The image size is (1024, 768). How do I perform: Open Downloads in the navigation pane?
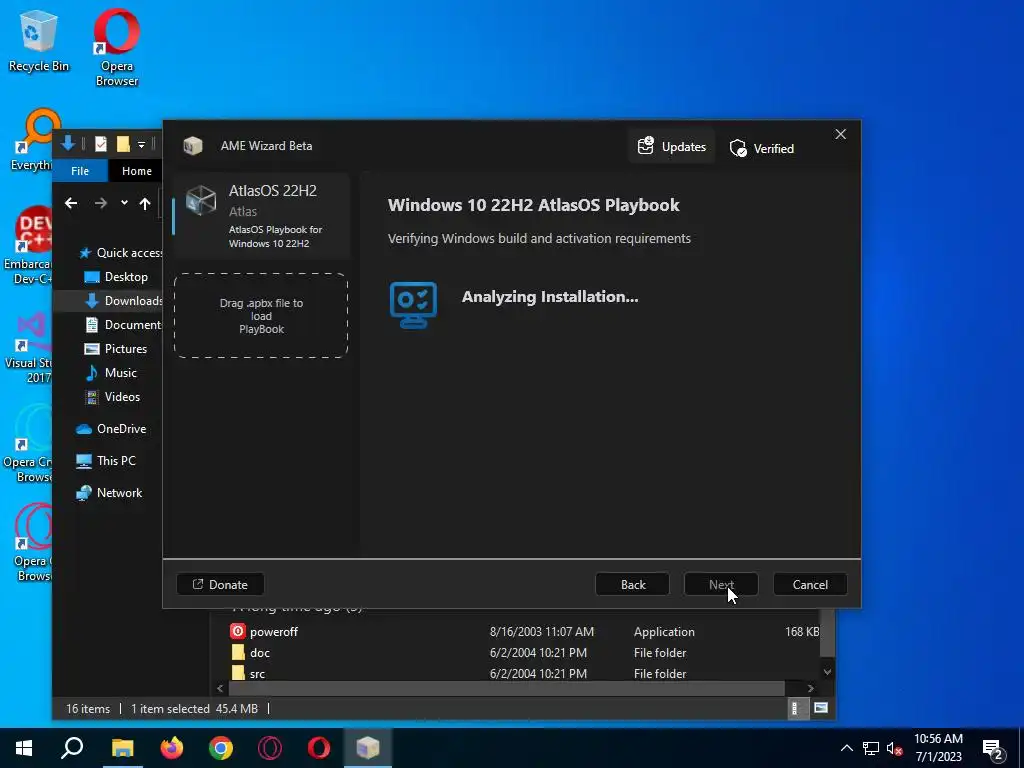click(x=123, y=300)
